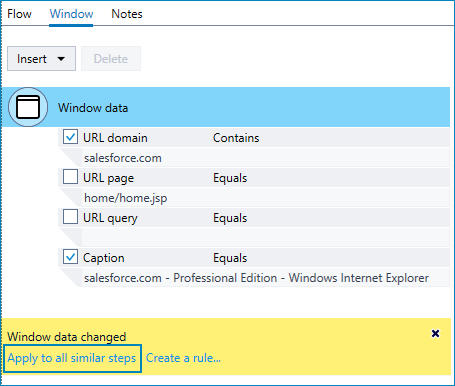455x386 pixels.
Task: Change the Contains operator for URL domain
Action: [236, 138]
